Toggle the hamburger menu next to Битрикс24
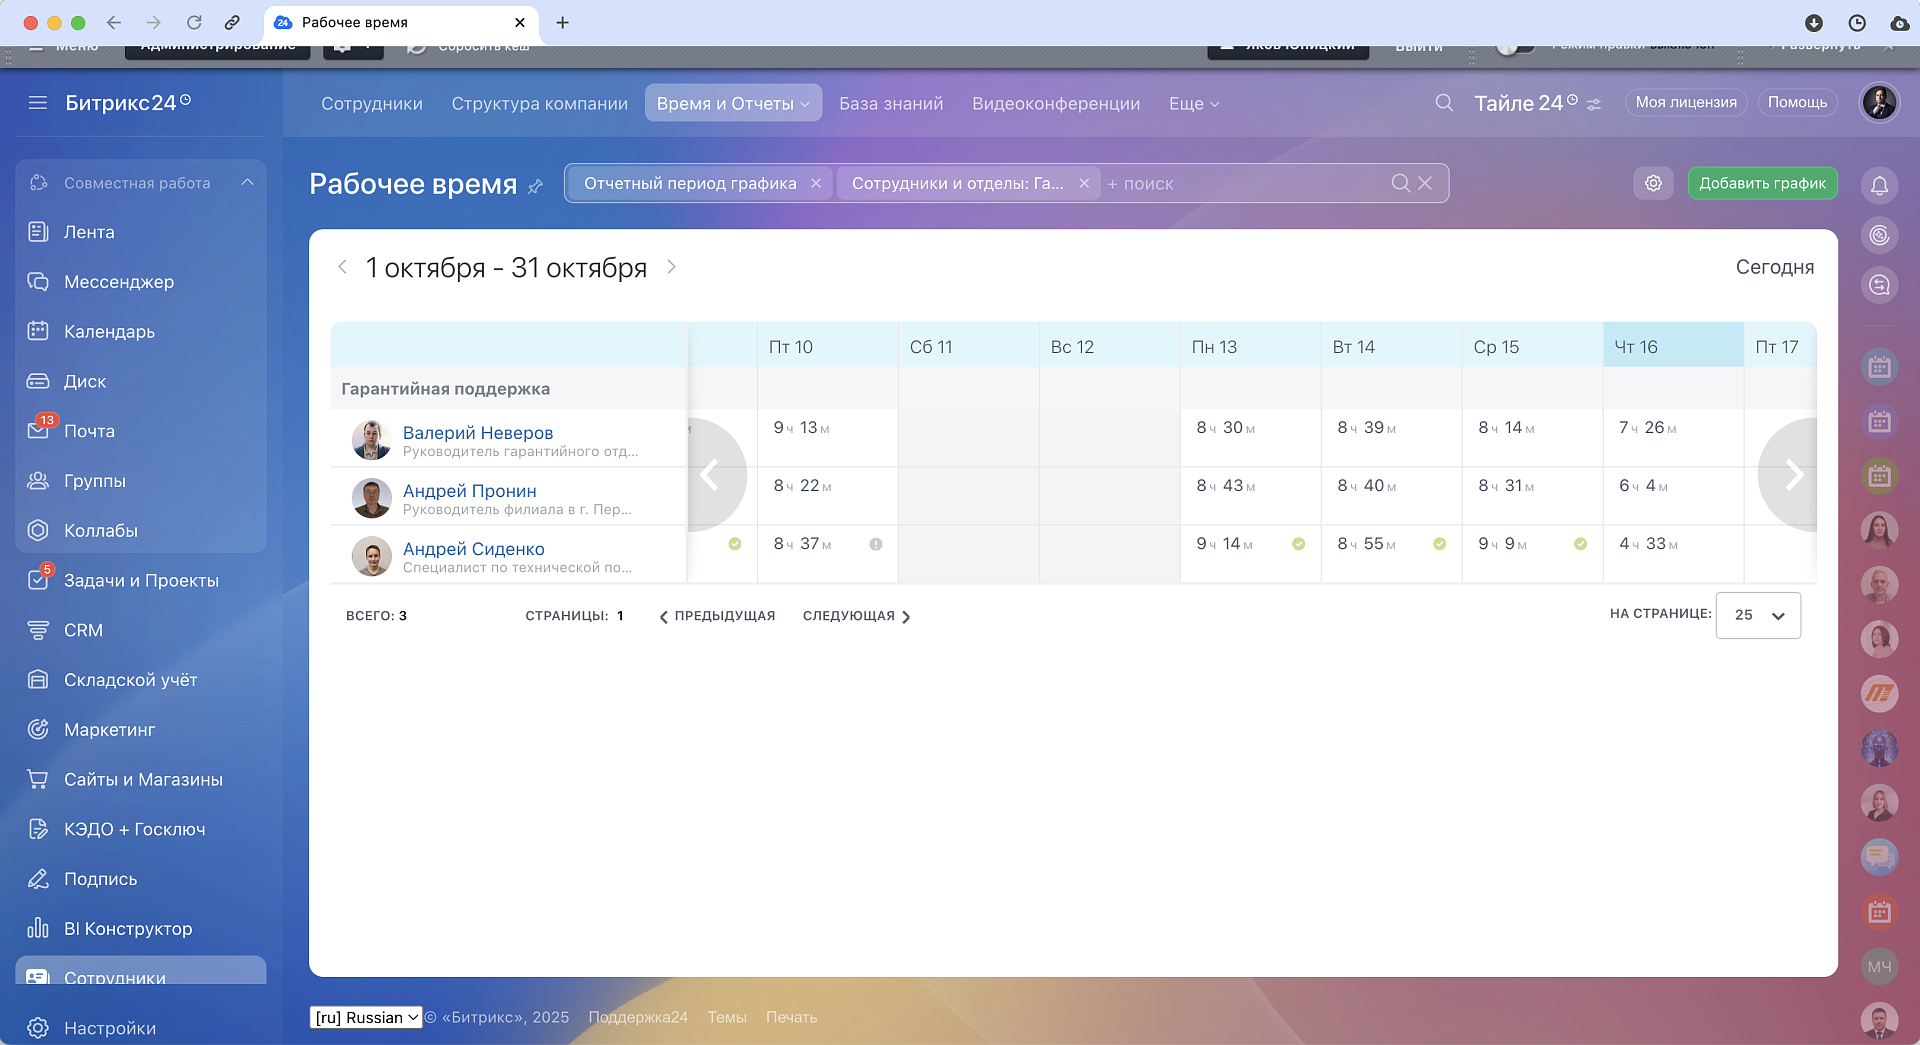This screenshot has width=1920, height=1045. 38,103
